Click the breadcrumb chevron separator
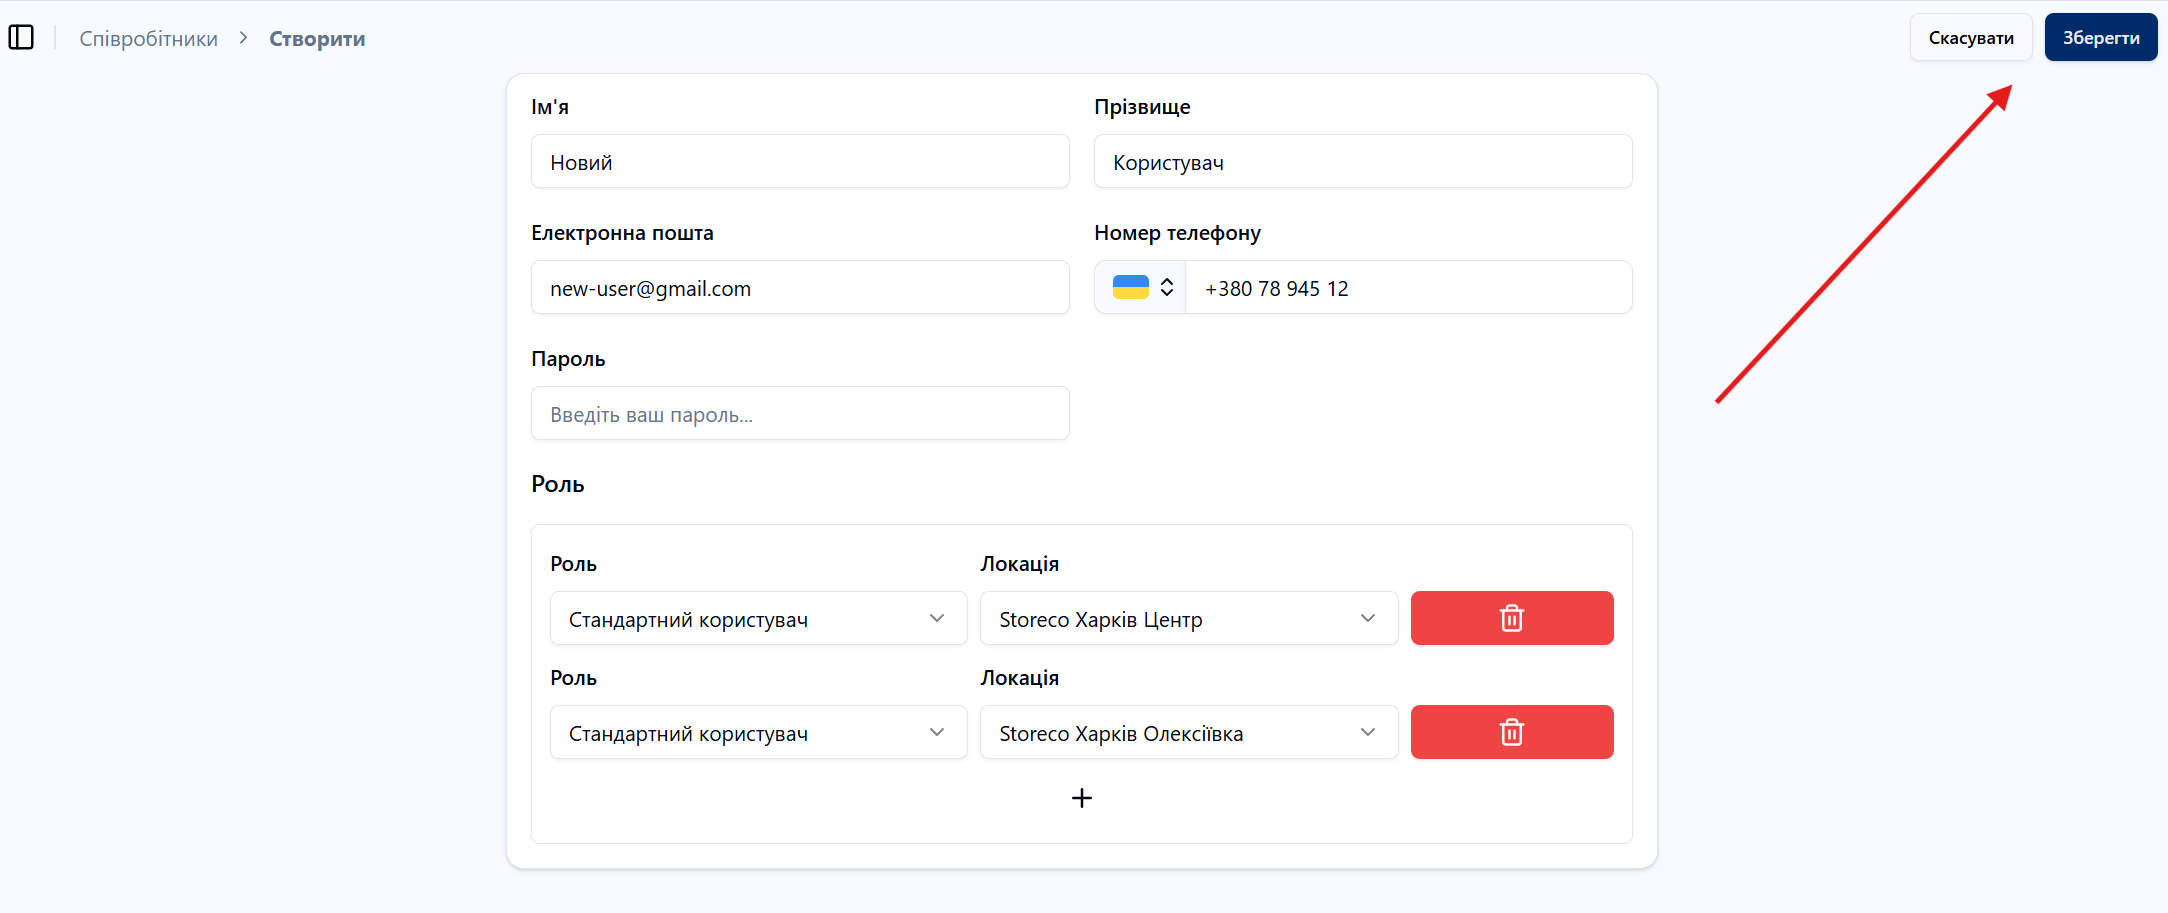This screenshot has height=913, width=2168. pyautogui.click(x=243, y=38)
